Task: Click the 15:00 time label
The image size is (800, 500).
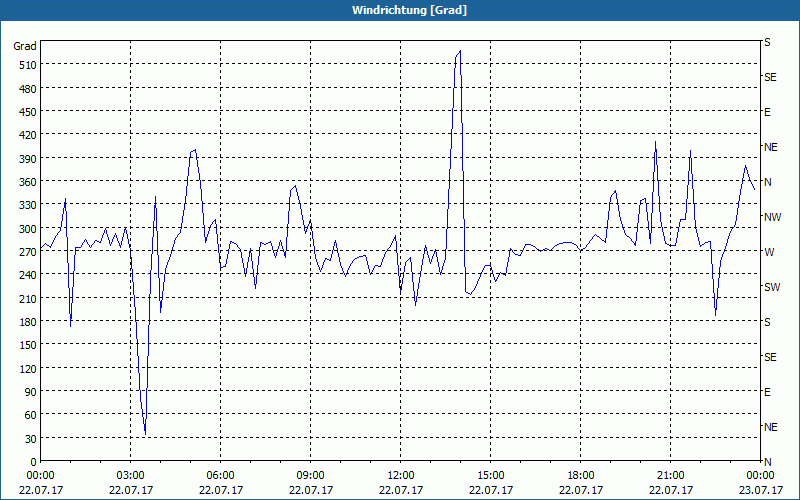Action: [x=490, y=476]
